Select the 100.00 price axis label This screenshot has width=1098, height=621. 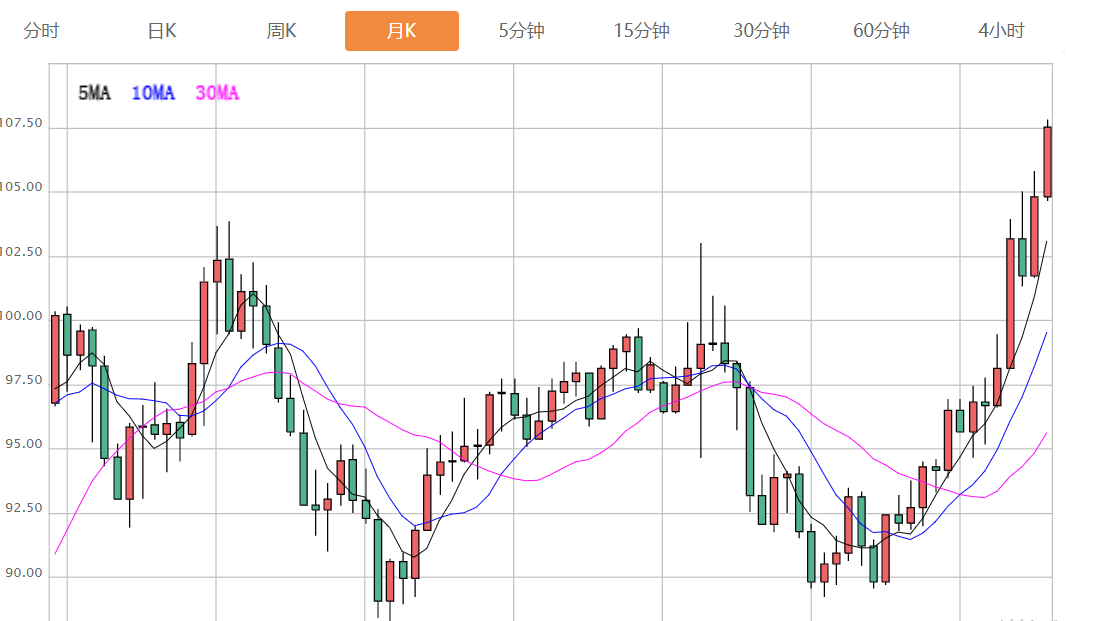[x=22, y=317]
